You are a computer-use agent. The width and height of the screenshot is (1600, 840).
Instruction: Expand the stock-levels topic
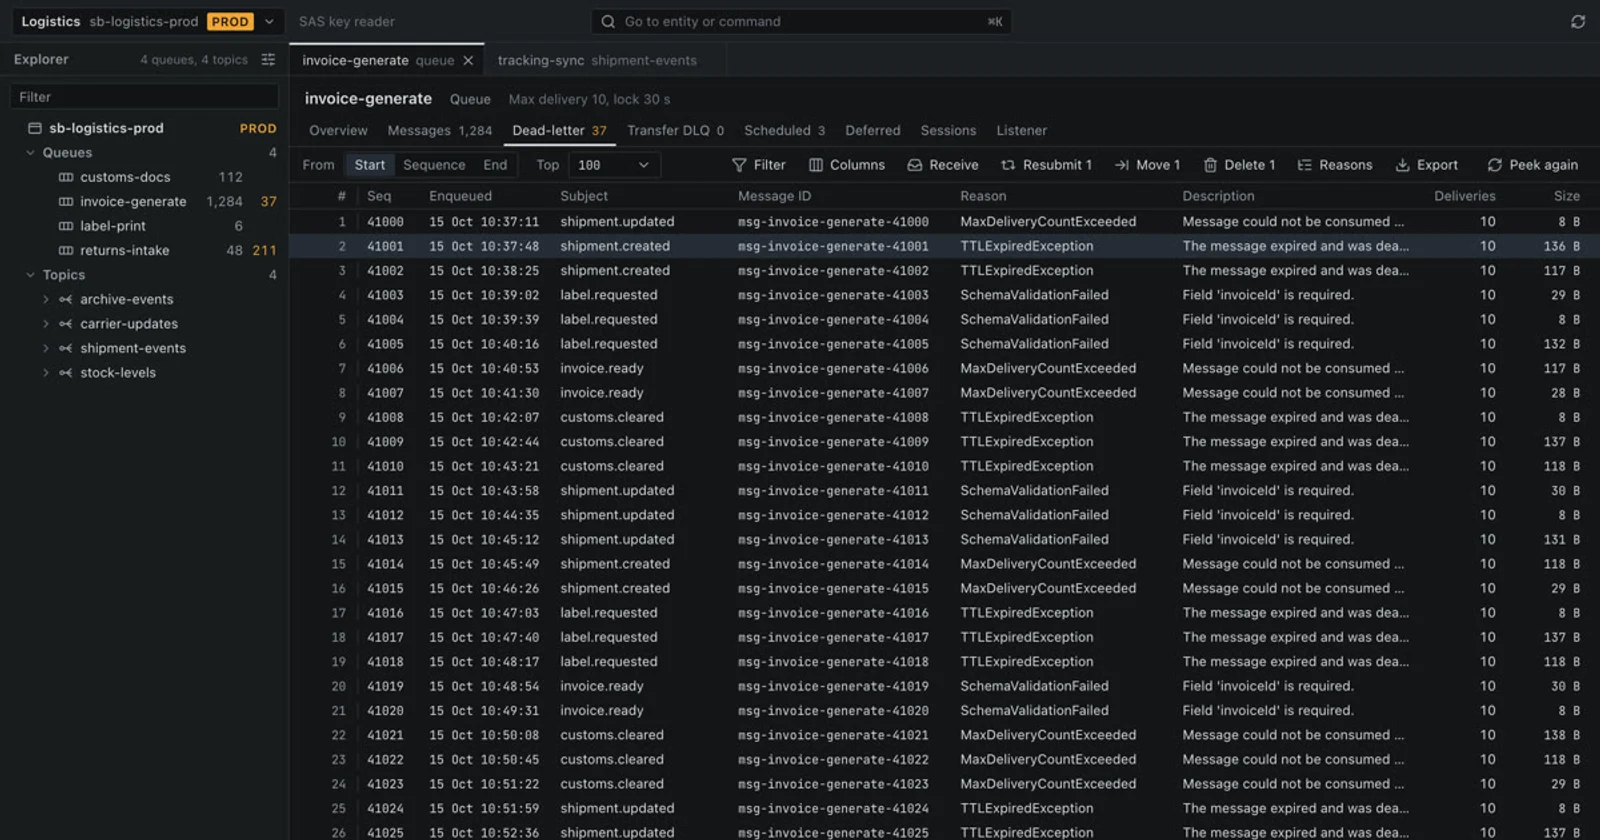tap(45, 373)
